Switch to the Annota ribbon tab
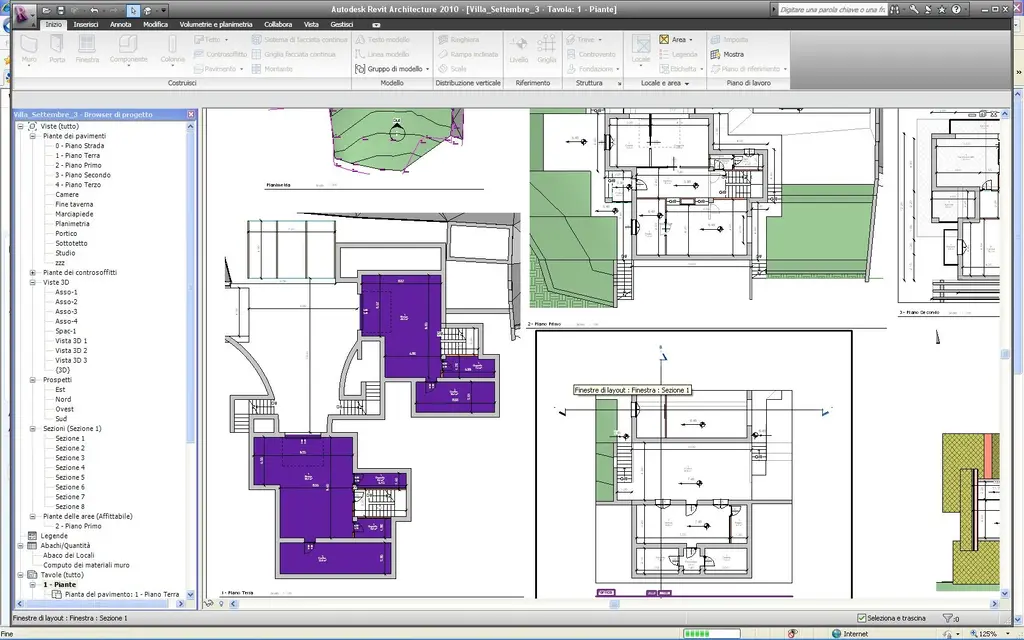This screenshot has width=1024, height=640. pos(120,24)
